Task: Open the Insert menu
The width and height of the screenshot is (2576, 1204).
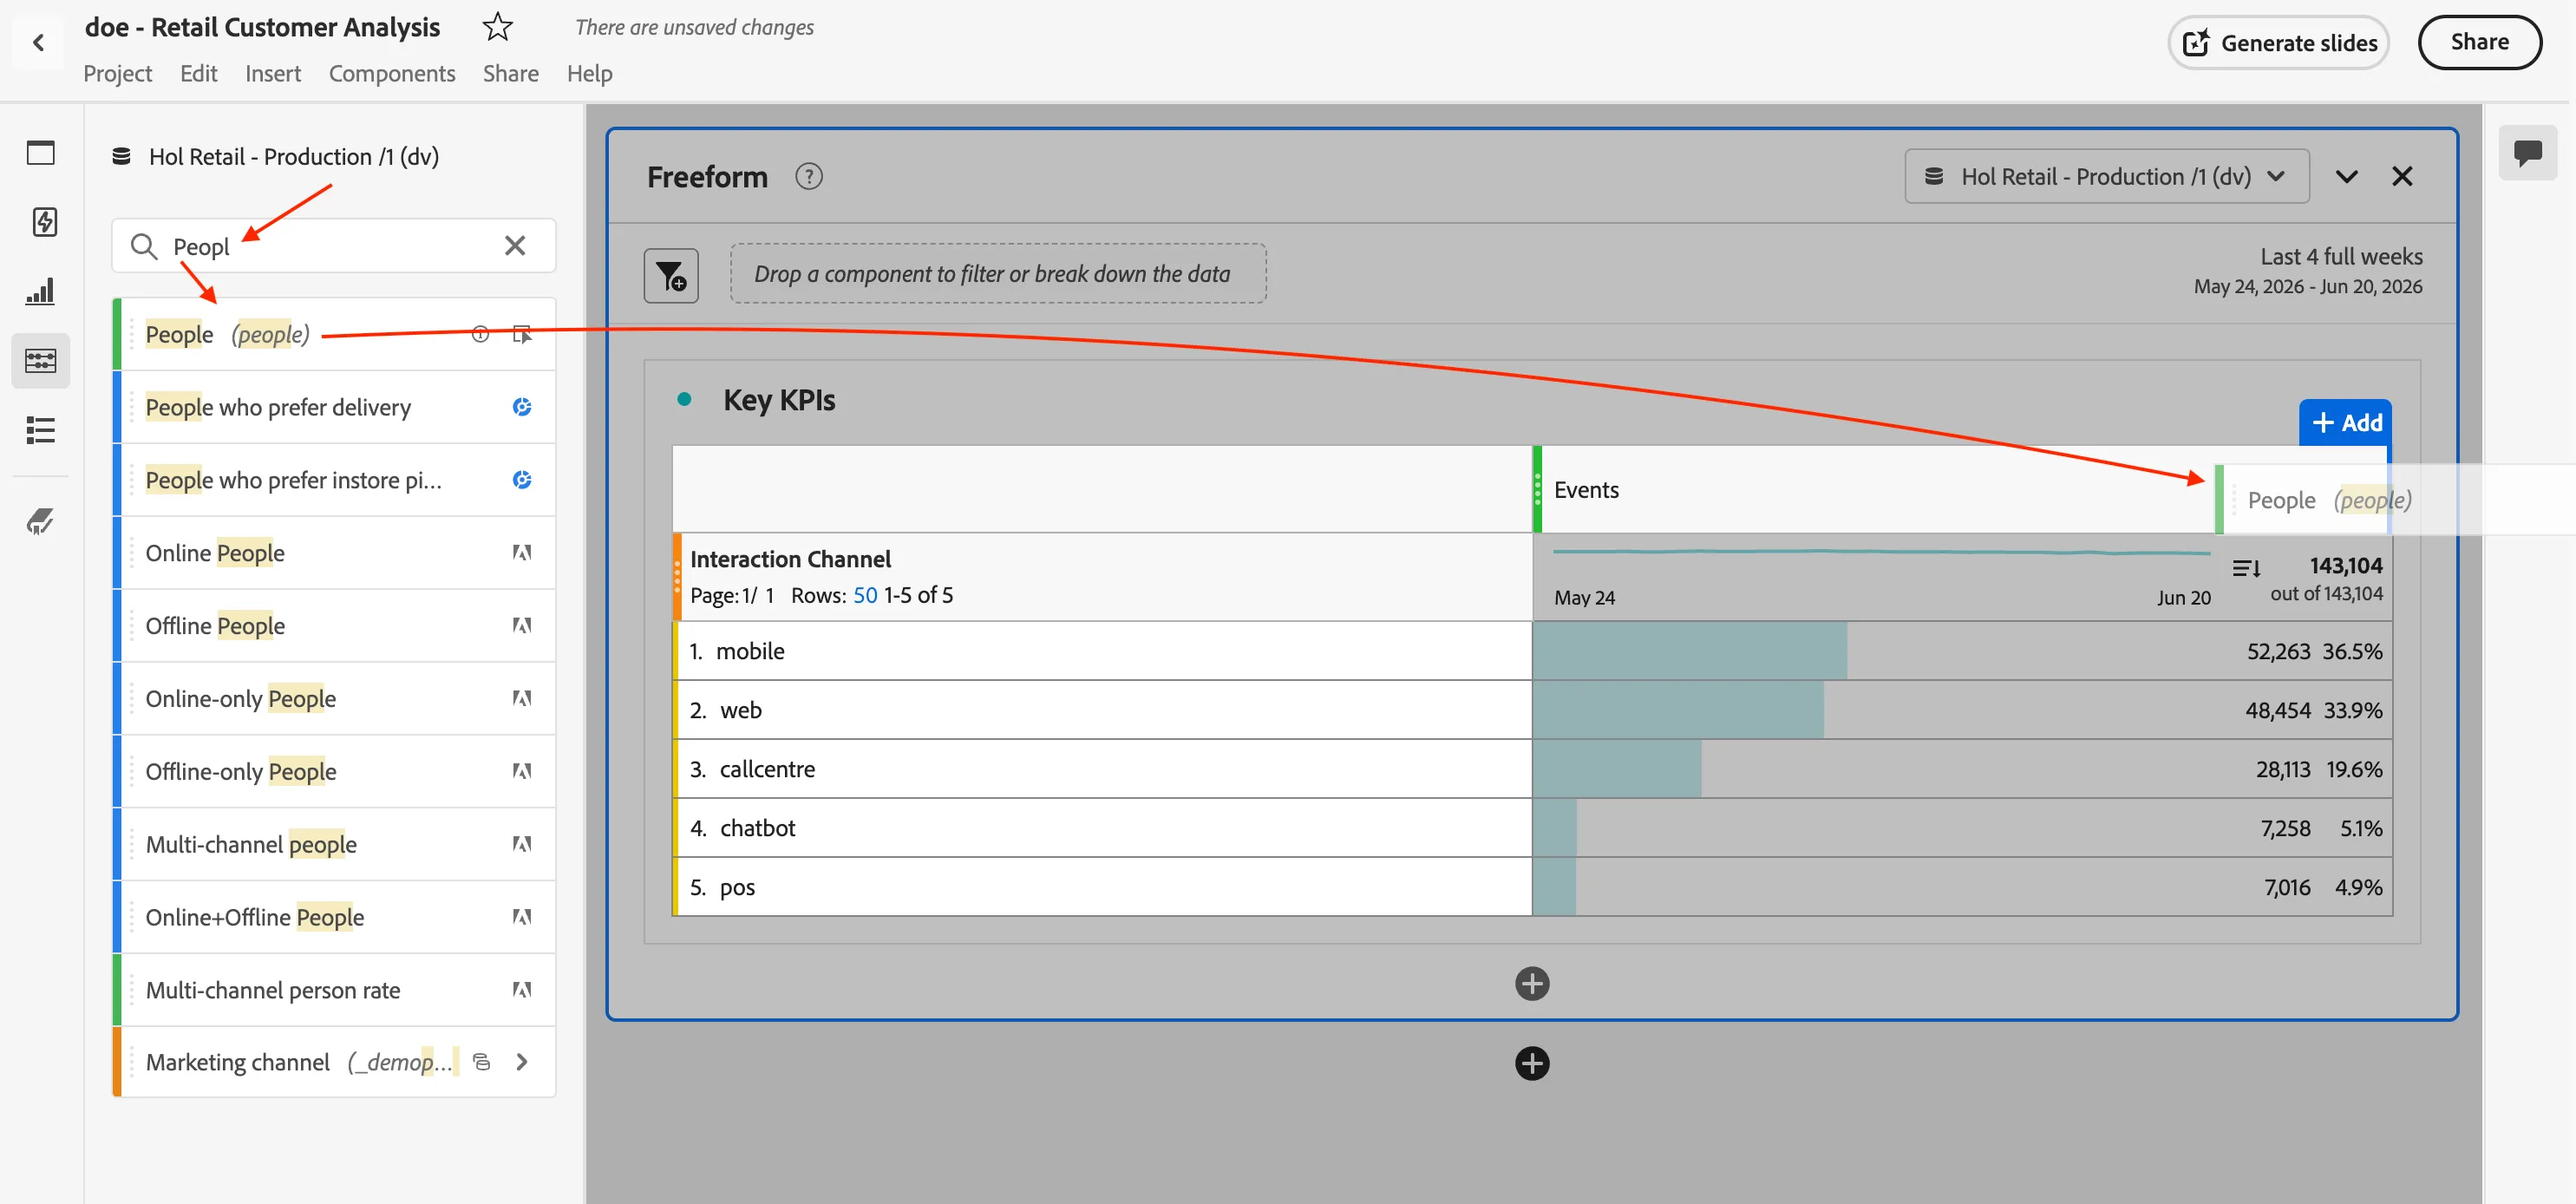Action: 273,73
